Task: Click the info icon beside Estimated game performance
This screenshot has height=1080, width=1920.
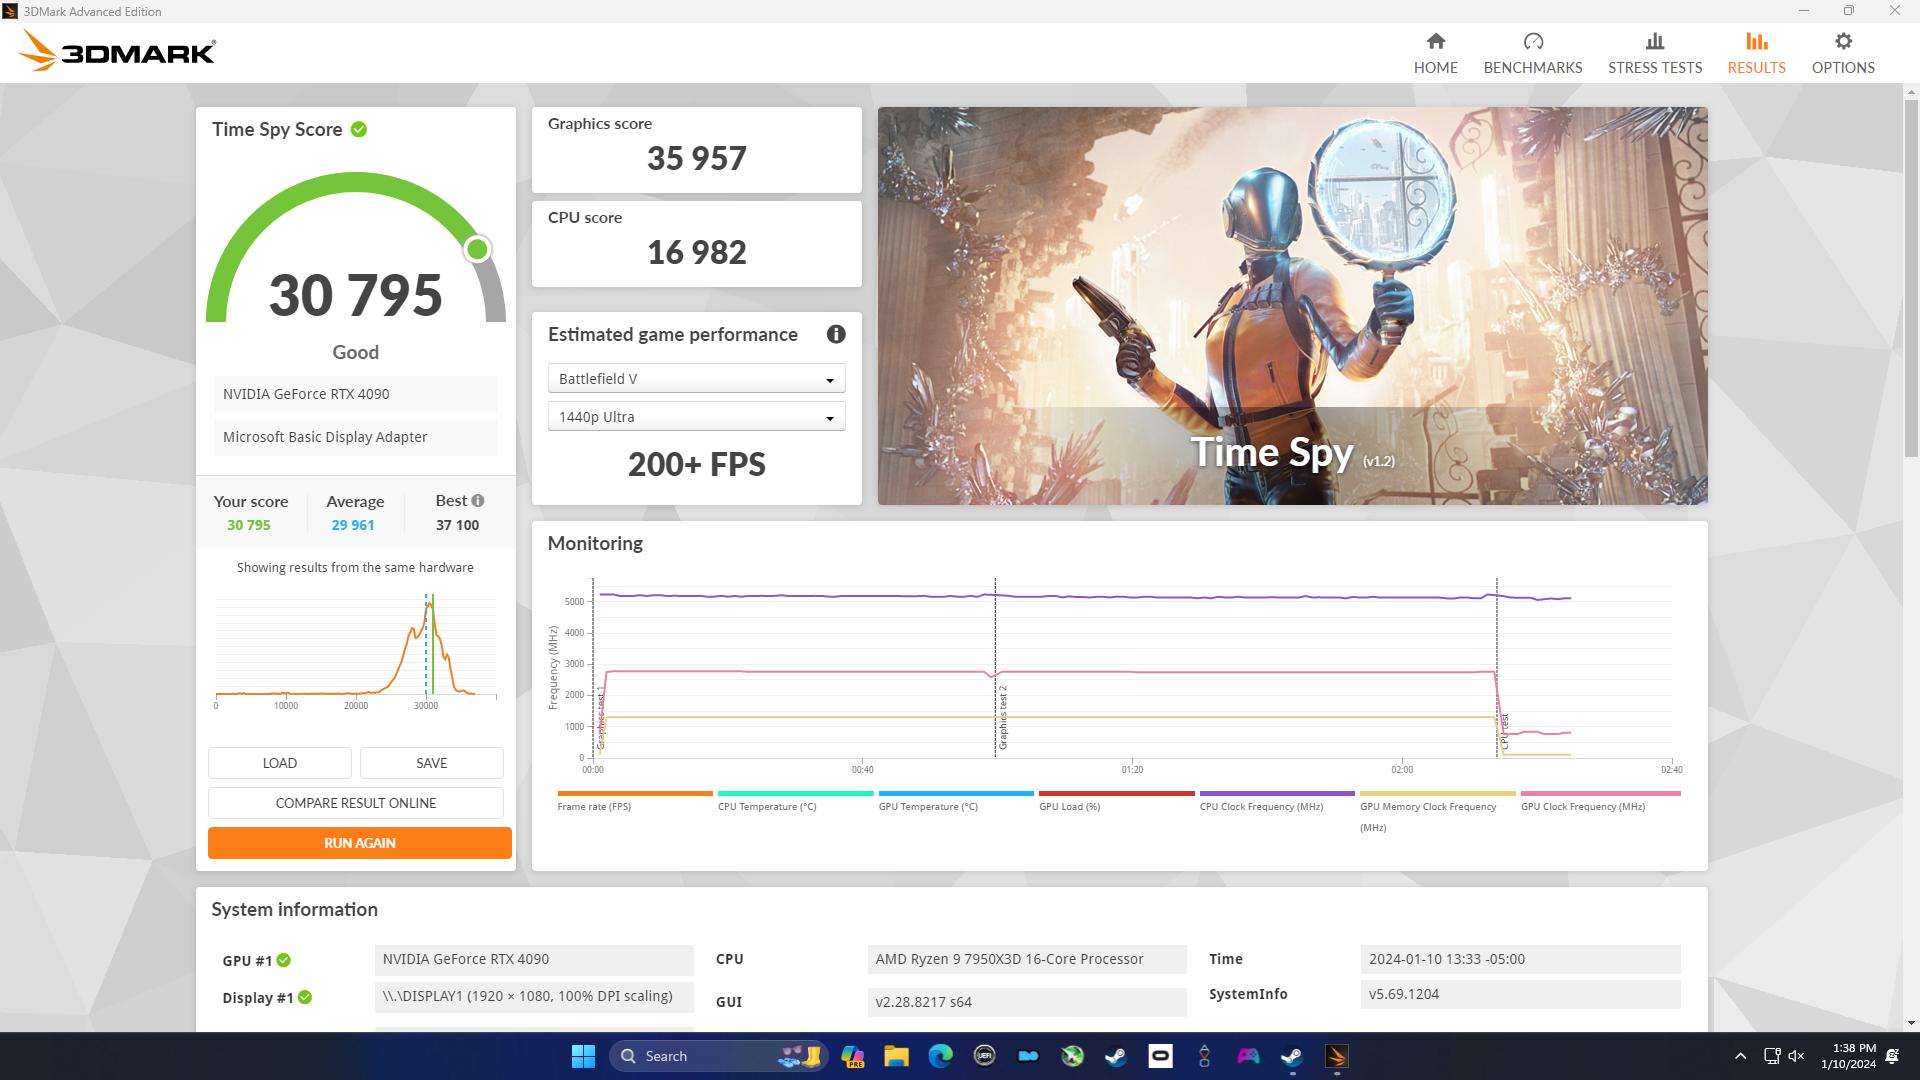Action: point(836,335)
